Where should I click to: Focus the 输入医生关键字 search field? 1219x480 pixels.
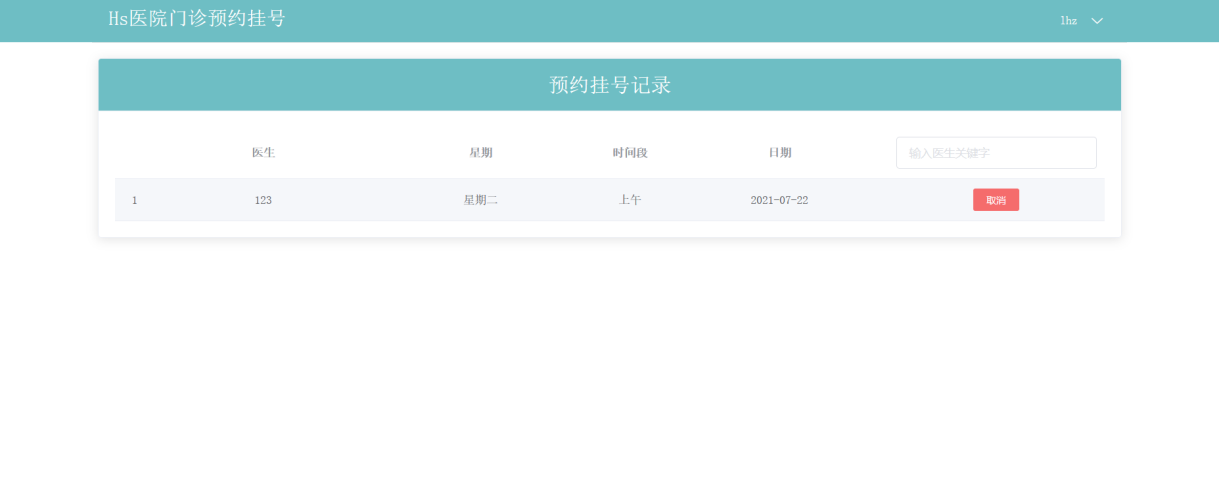(996, 153)
